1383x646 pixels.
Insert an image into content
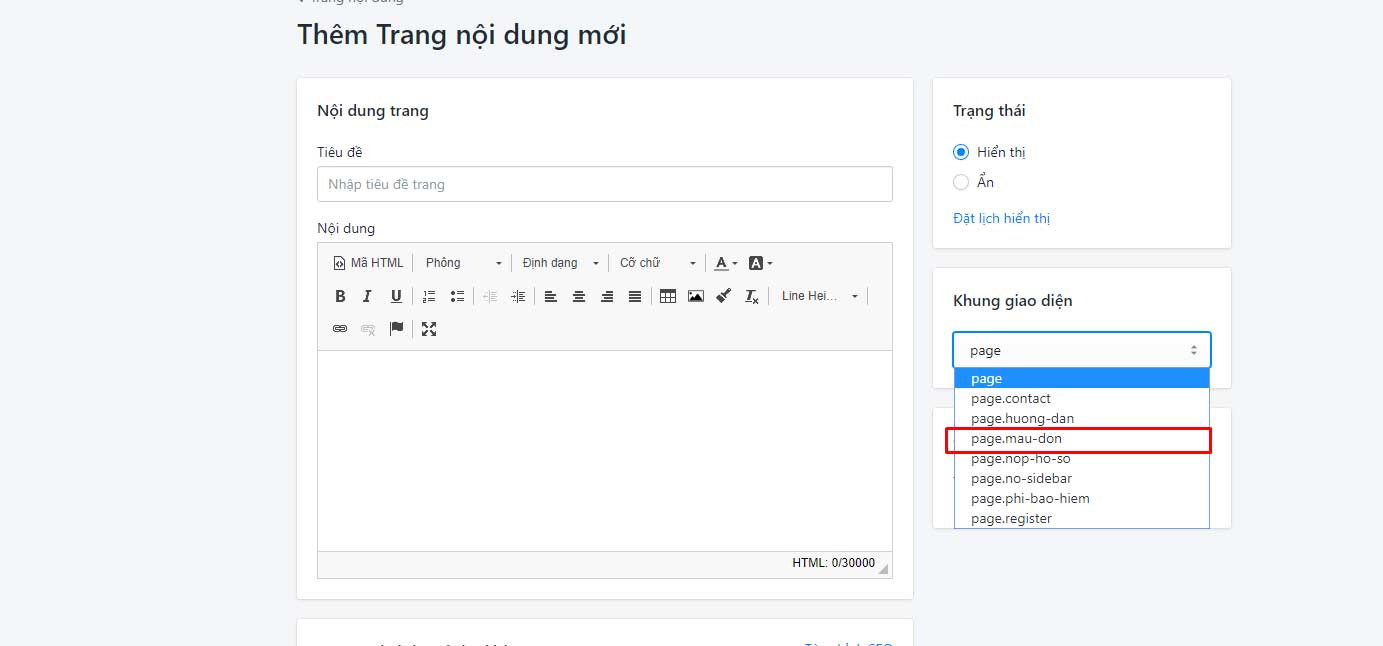click(696, 296)
